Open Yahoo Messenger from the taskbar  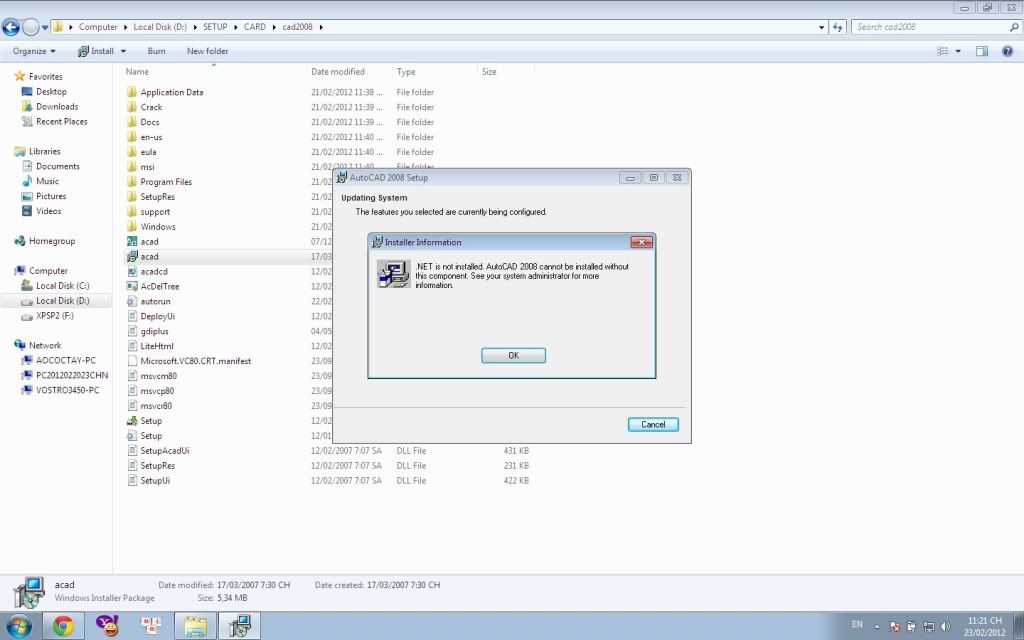pyautogui.click(x=107, y=626)
